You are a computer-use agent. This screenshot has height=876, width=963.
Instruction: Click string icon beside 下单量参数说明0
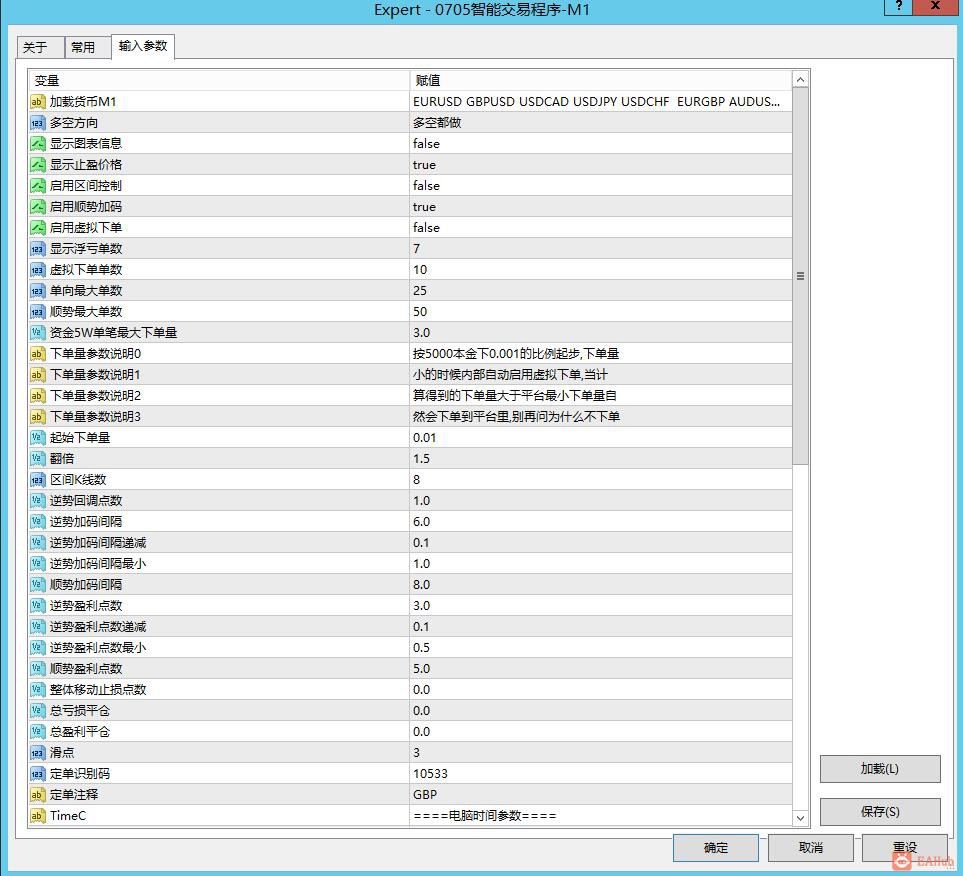click(x=37, y=354)
